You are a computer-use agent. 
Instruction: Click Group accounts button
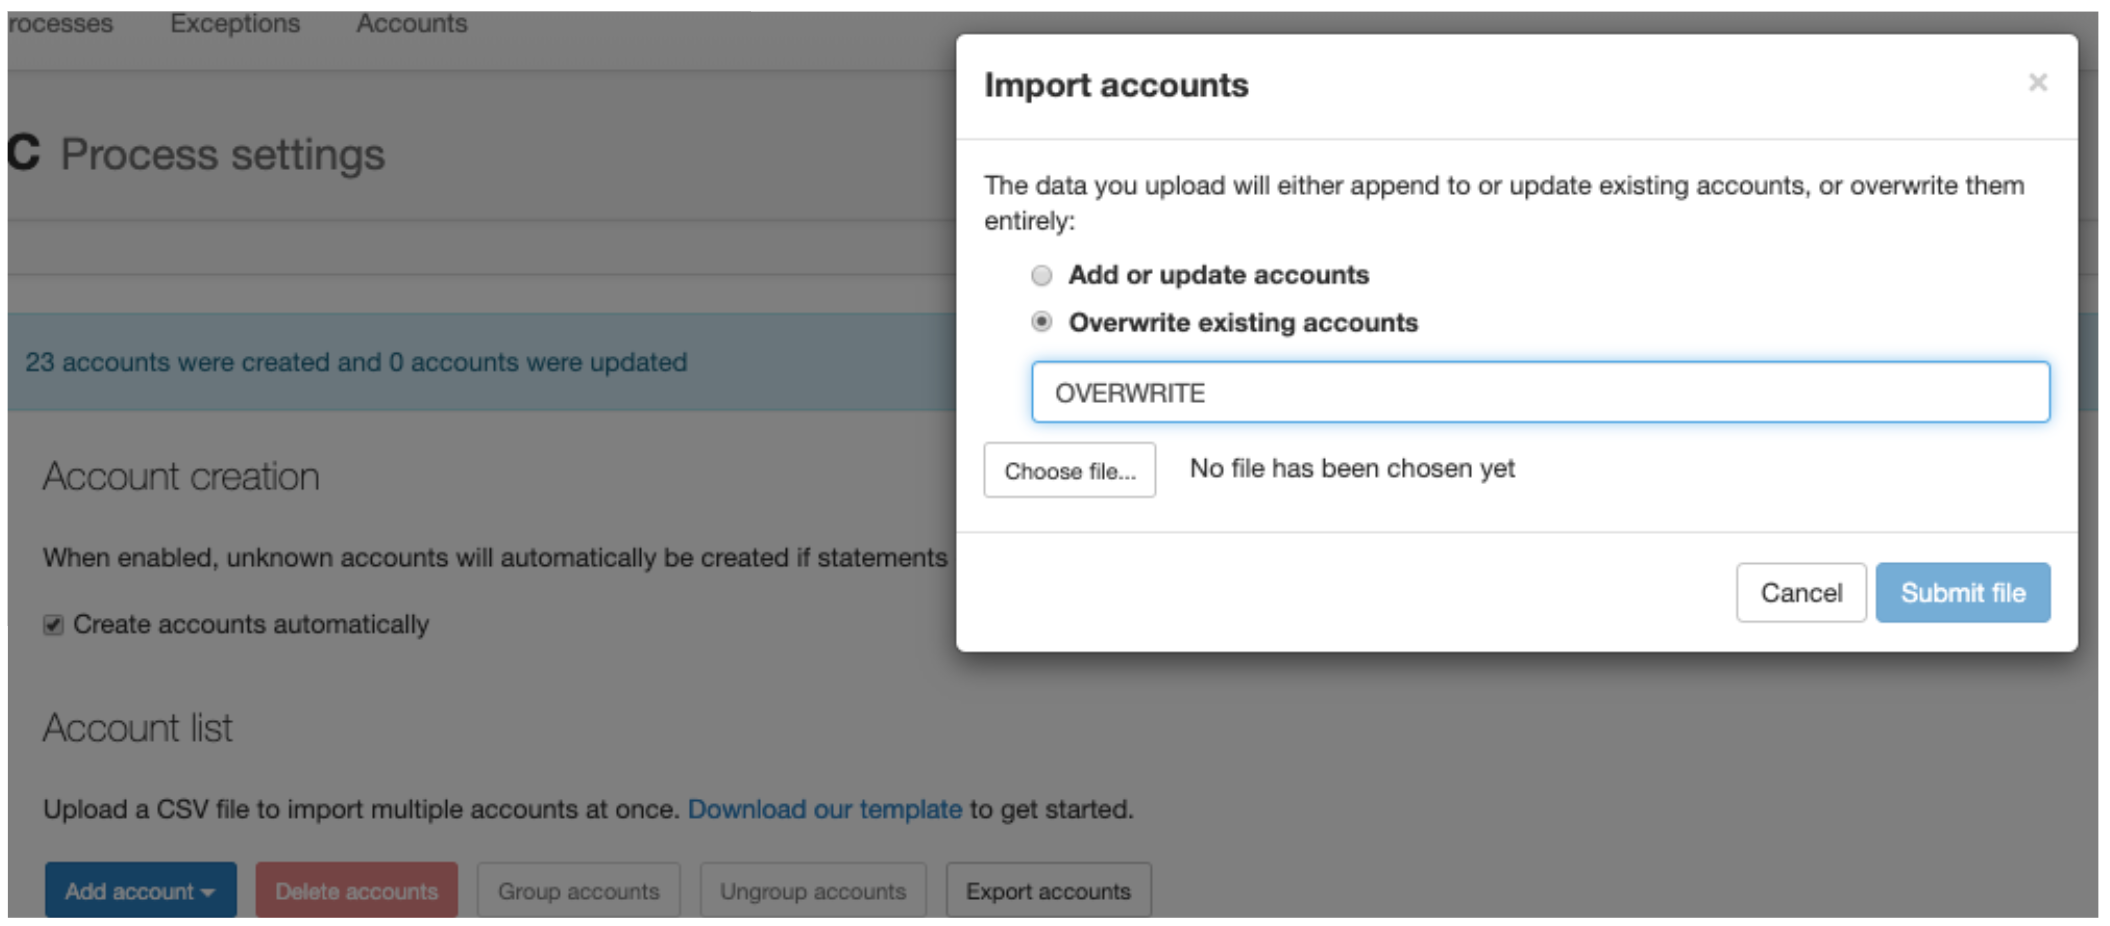pos(578,890)
